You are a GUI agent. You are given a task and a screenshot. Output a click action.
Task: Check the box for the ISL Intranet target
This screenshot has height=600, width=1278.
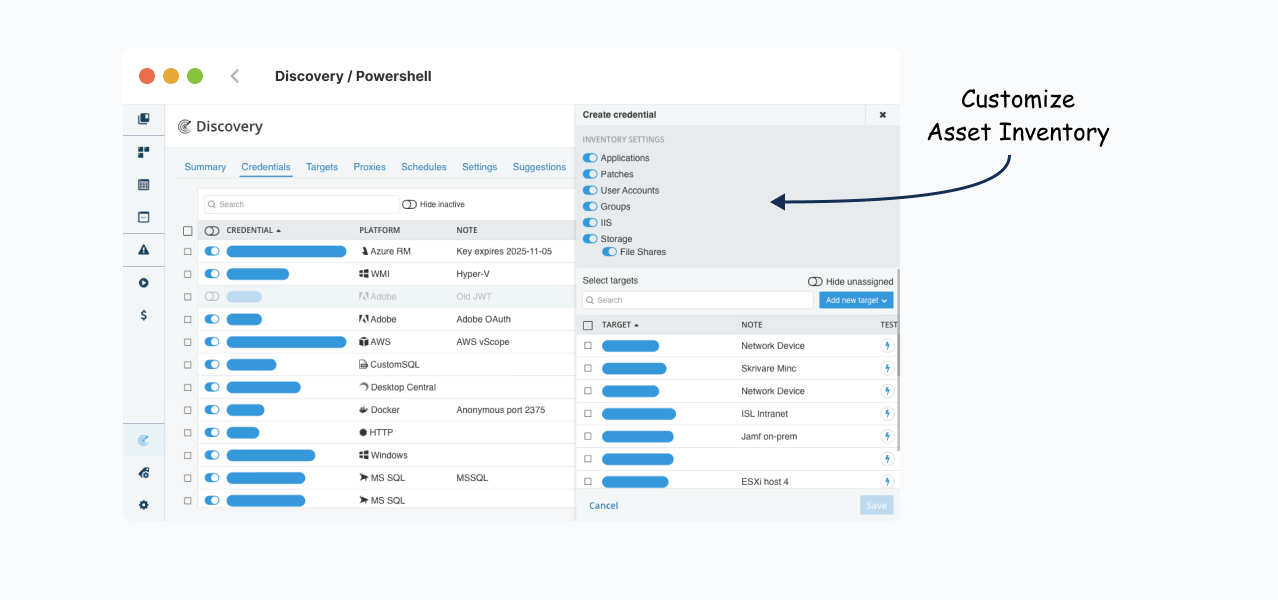(x=588, y=414)
